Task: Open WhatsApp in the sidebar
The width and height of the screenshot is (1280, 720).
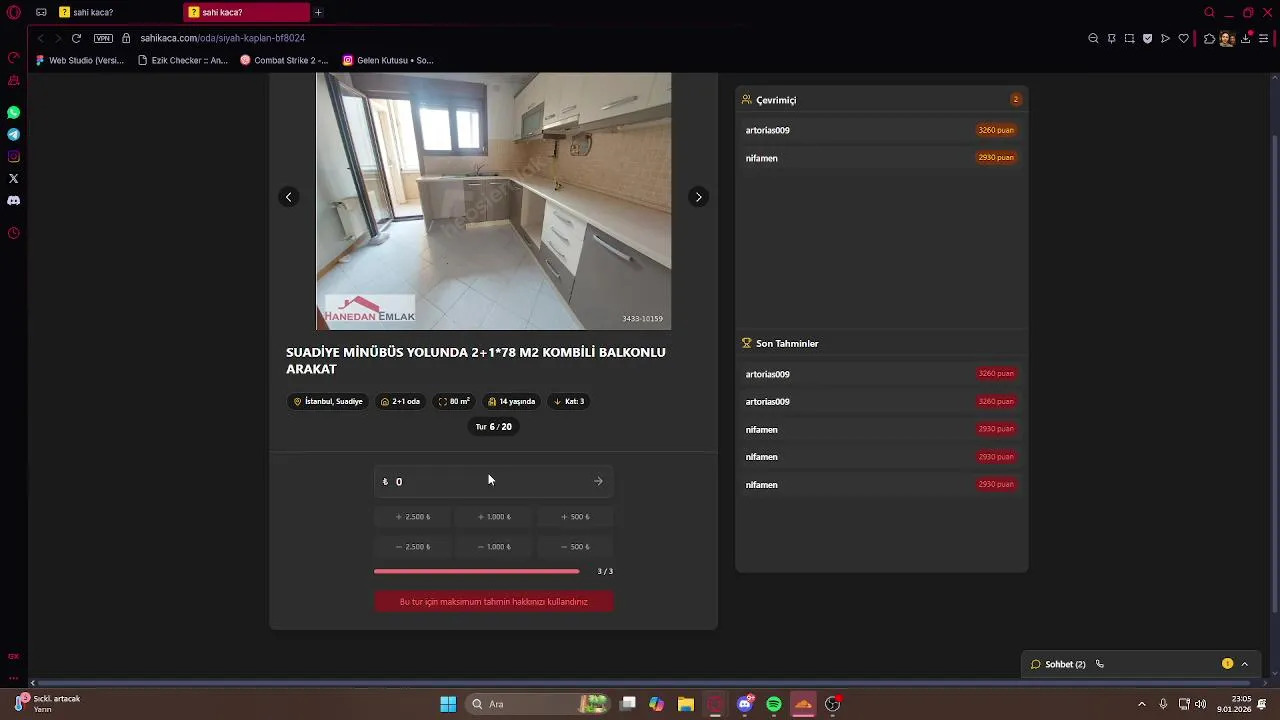Action: pyautogui.click(x=14, y=112)
